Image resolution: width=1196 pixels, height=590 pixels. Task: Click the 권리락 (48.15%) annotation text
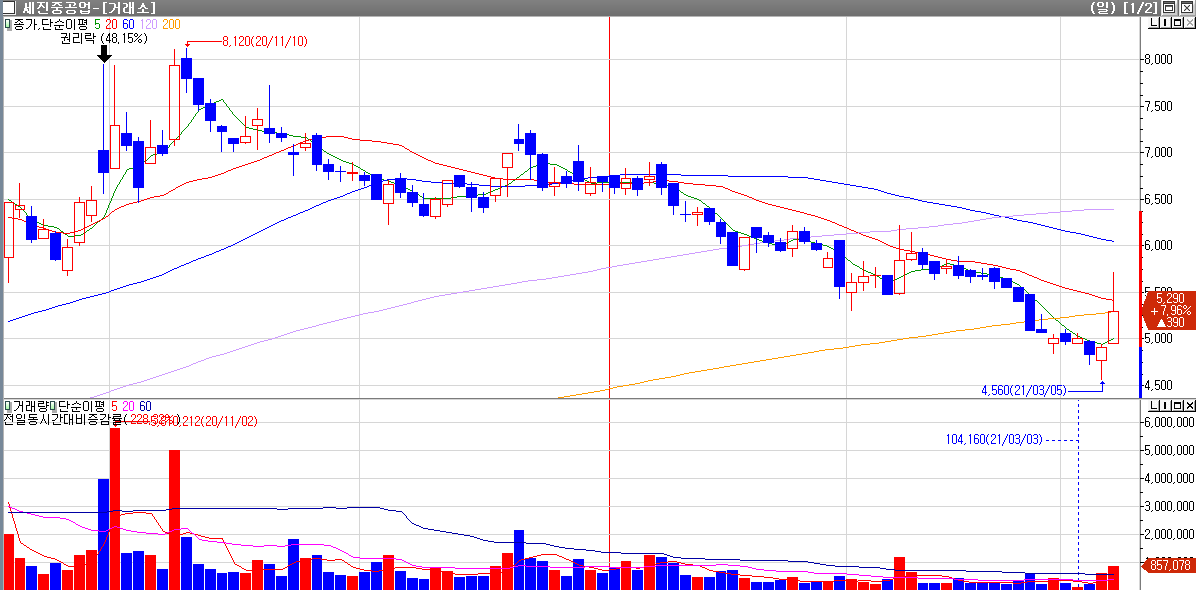click(x=104, y=38)
